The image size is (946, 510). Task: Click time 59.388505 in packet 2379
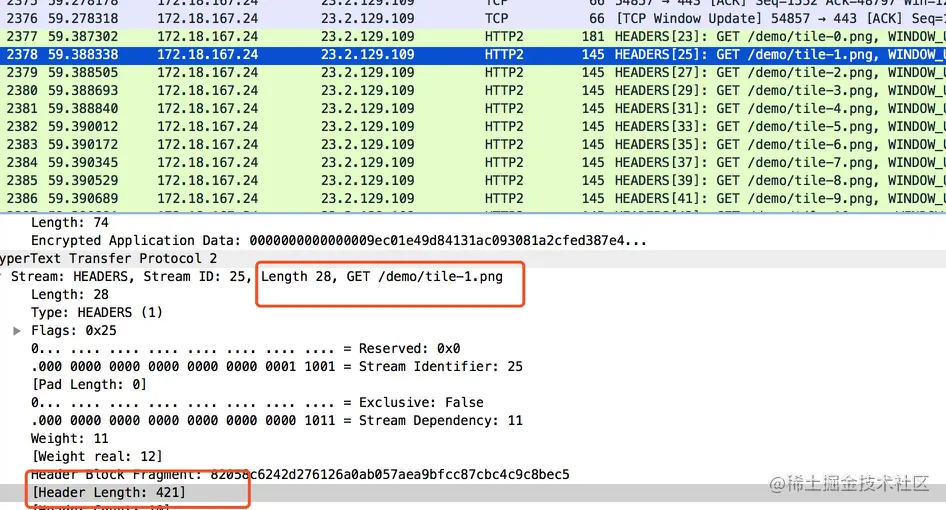83,73
